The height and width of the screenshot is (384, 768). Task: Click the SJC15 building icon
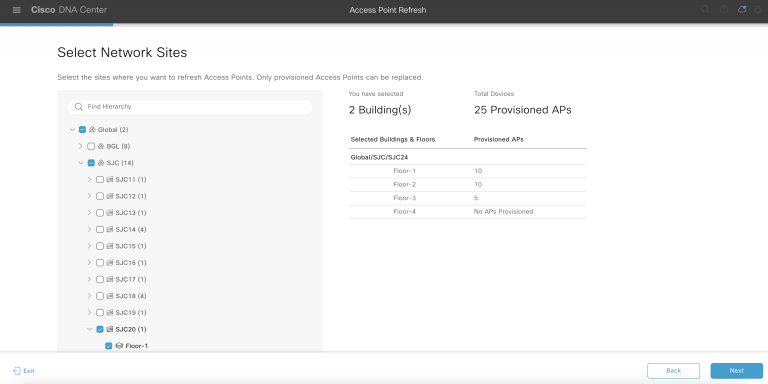pos(110,246)
